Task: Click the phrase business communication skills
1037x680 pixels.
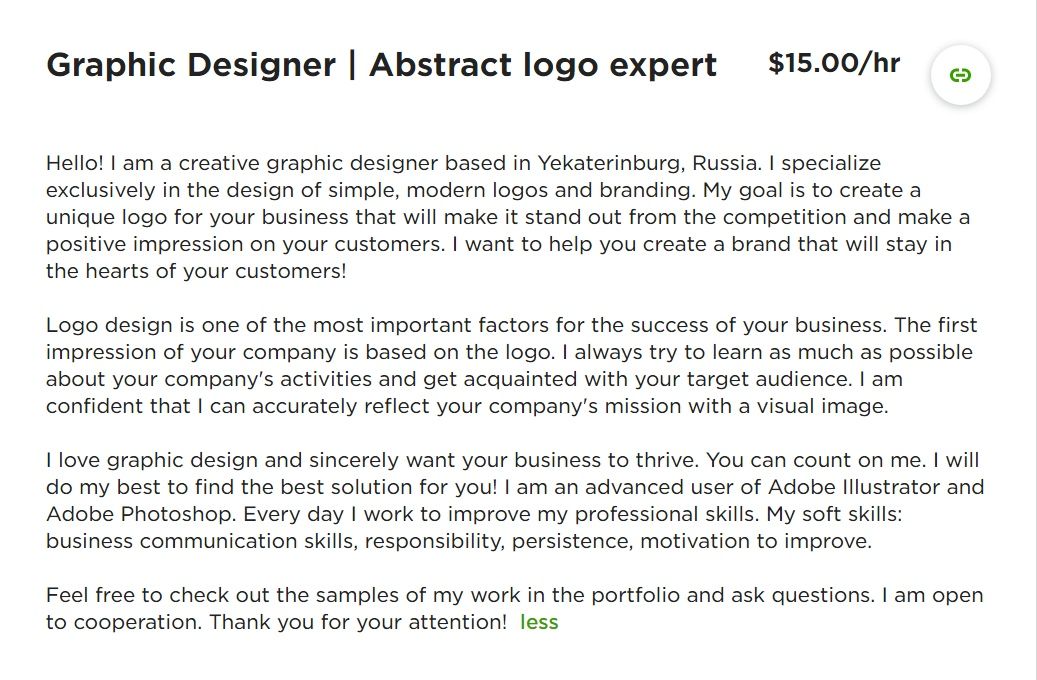Action: 202,542
